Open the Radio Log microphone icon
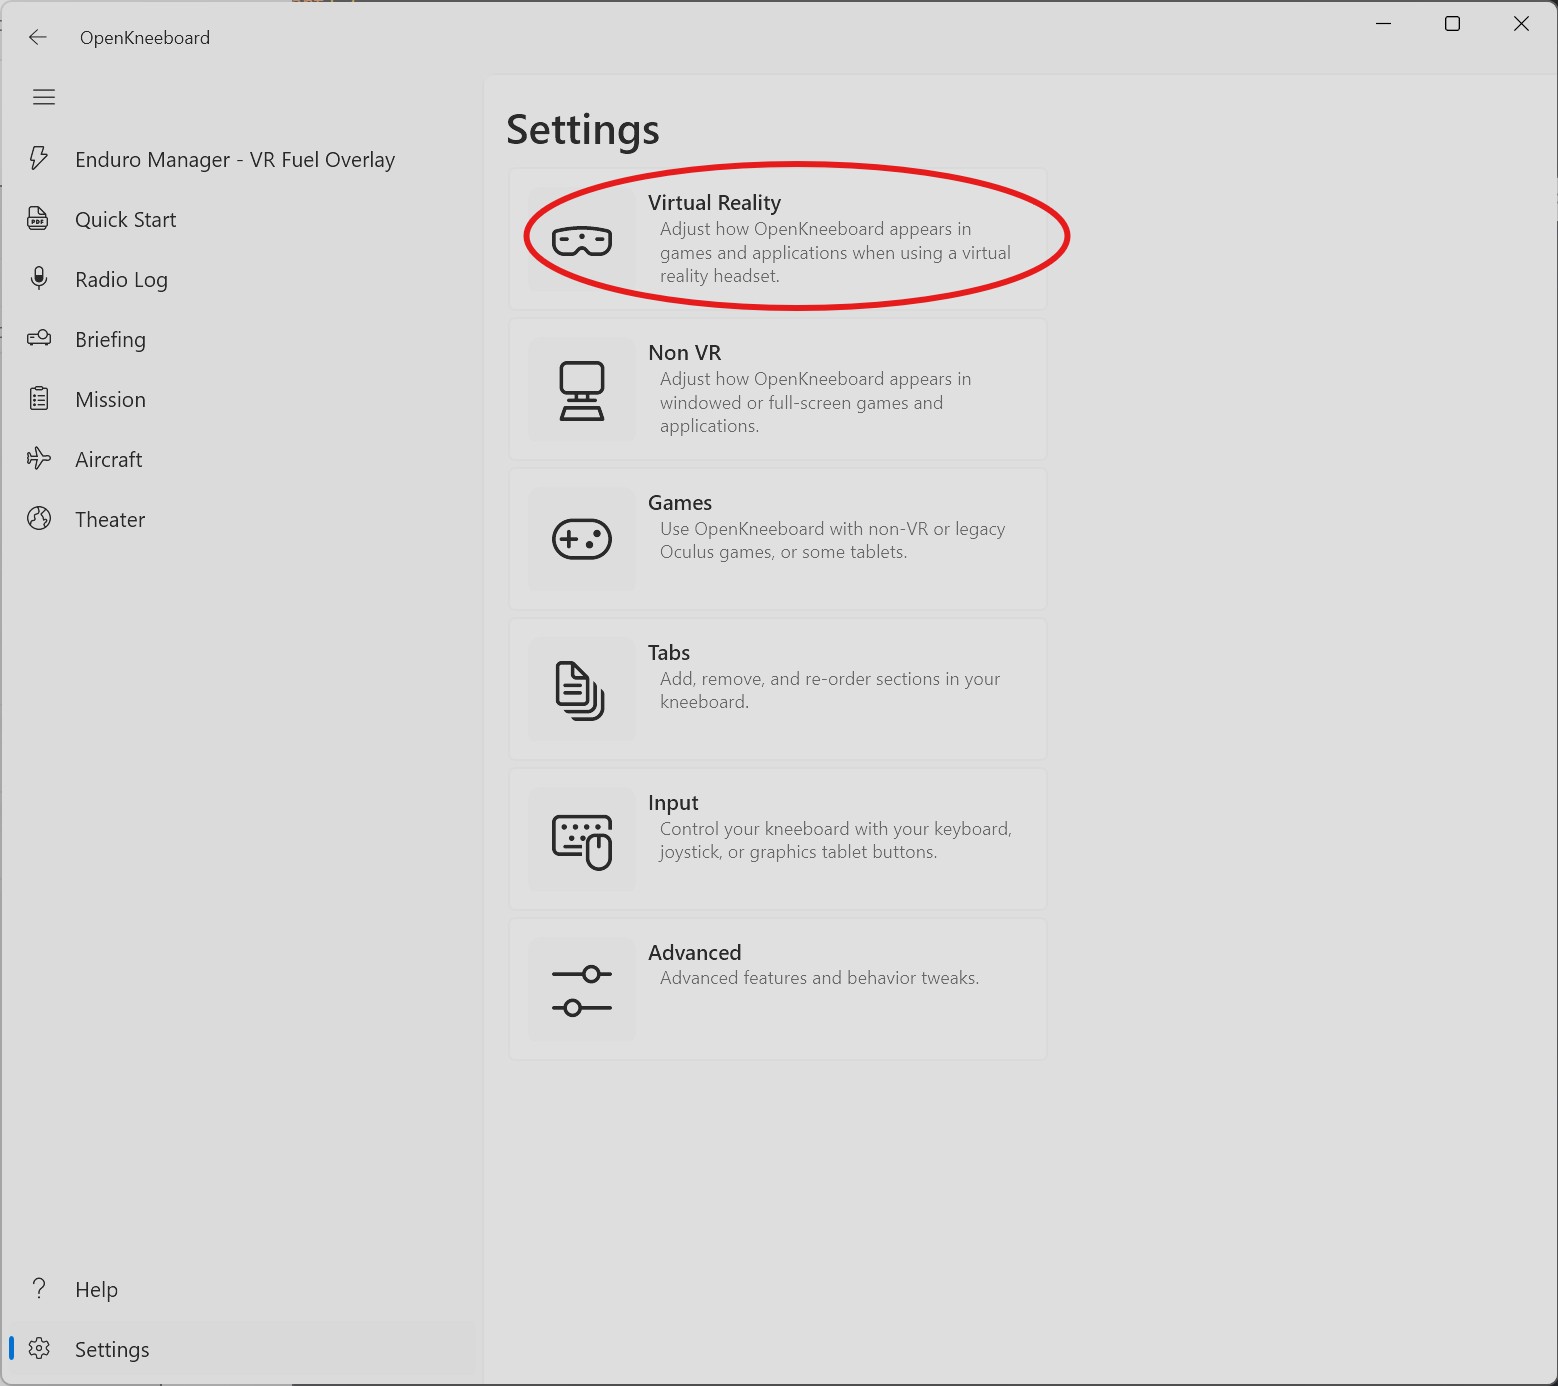The width and height of the screenshot is (1558, 1386). pyautogui.click(x=39, y=279)
